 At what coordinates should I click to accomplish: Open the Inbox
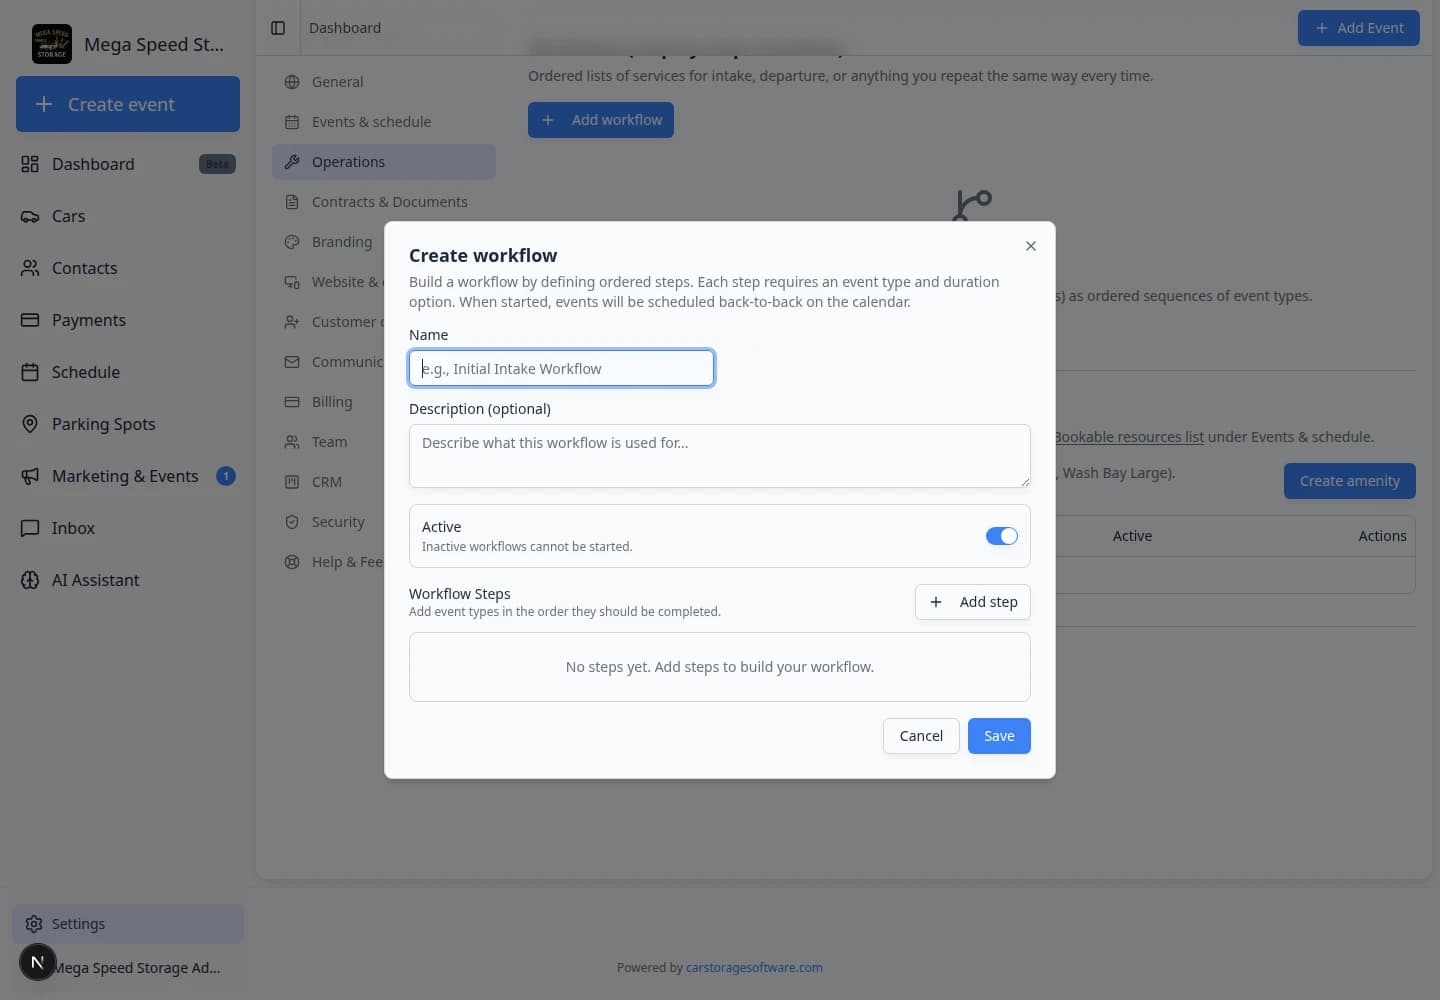(128, 528)
